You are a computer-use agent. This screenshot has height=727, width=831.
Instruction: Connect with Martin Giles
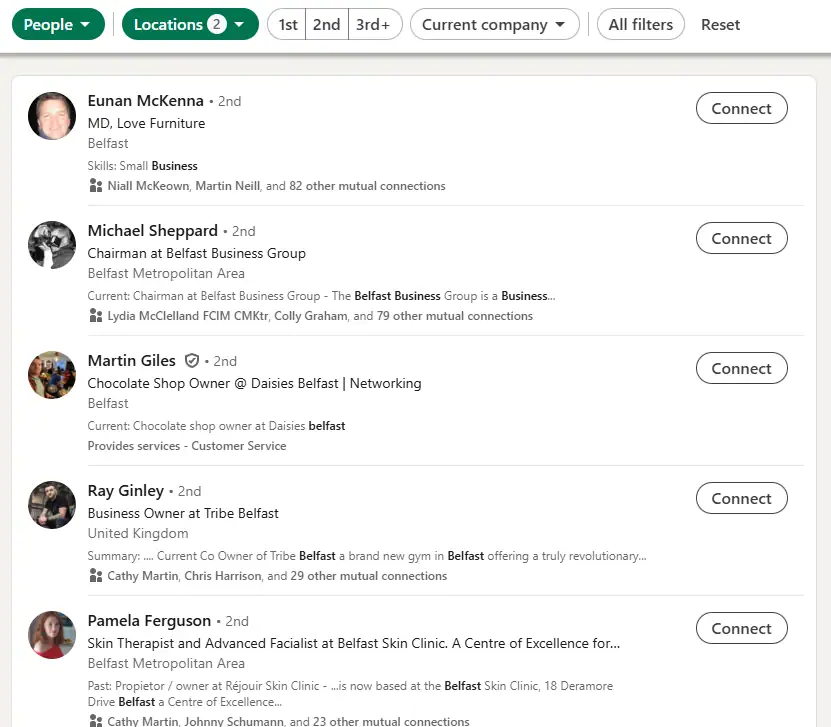(741, 368)
